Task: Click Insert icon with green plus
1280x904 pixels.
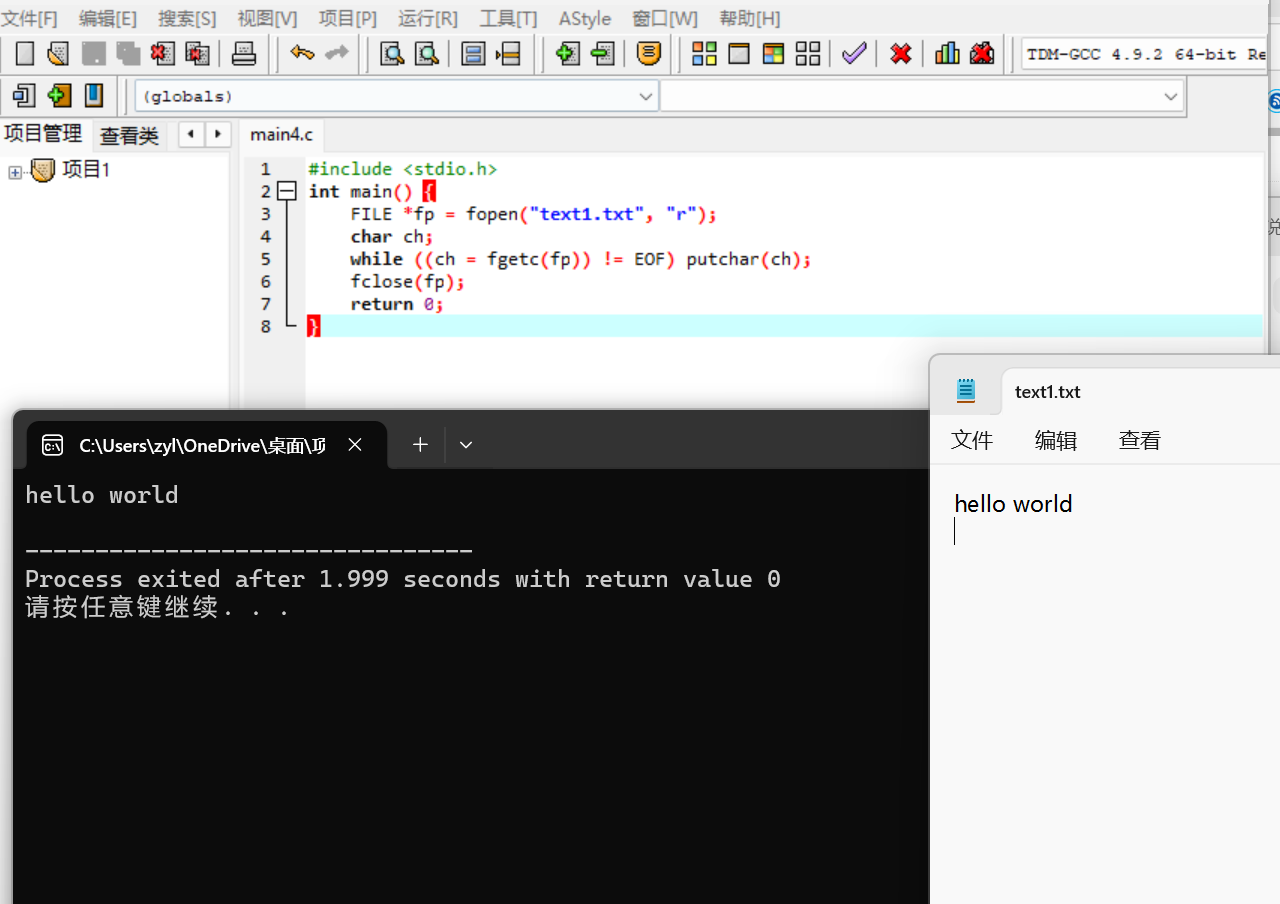Action: click(59, 95)
